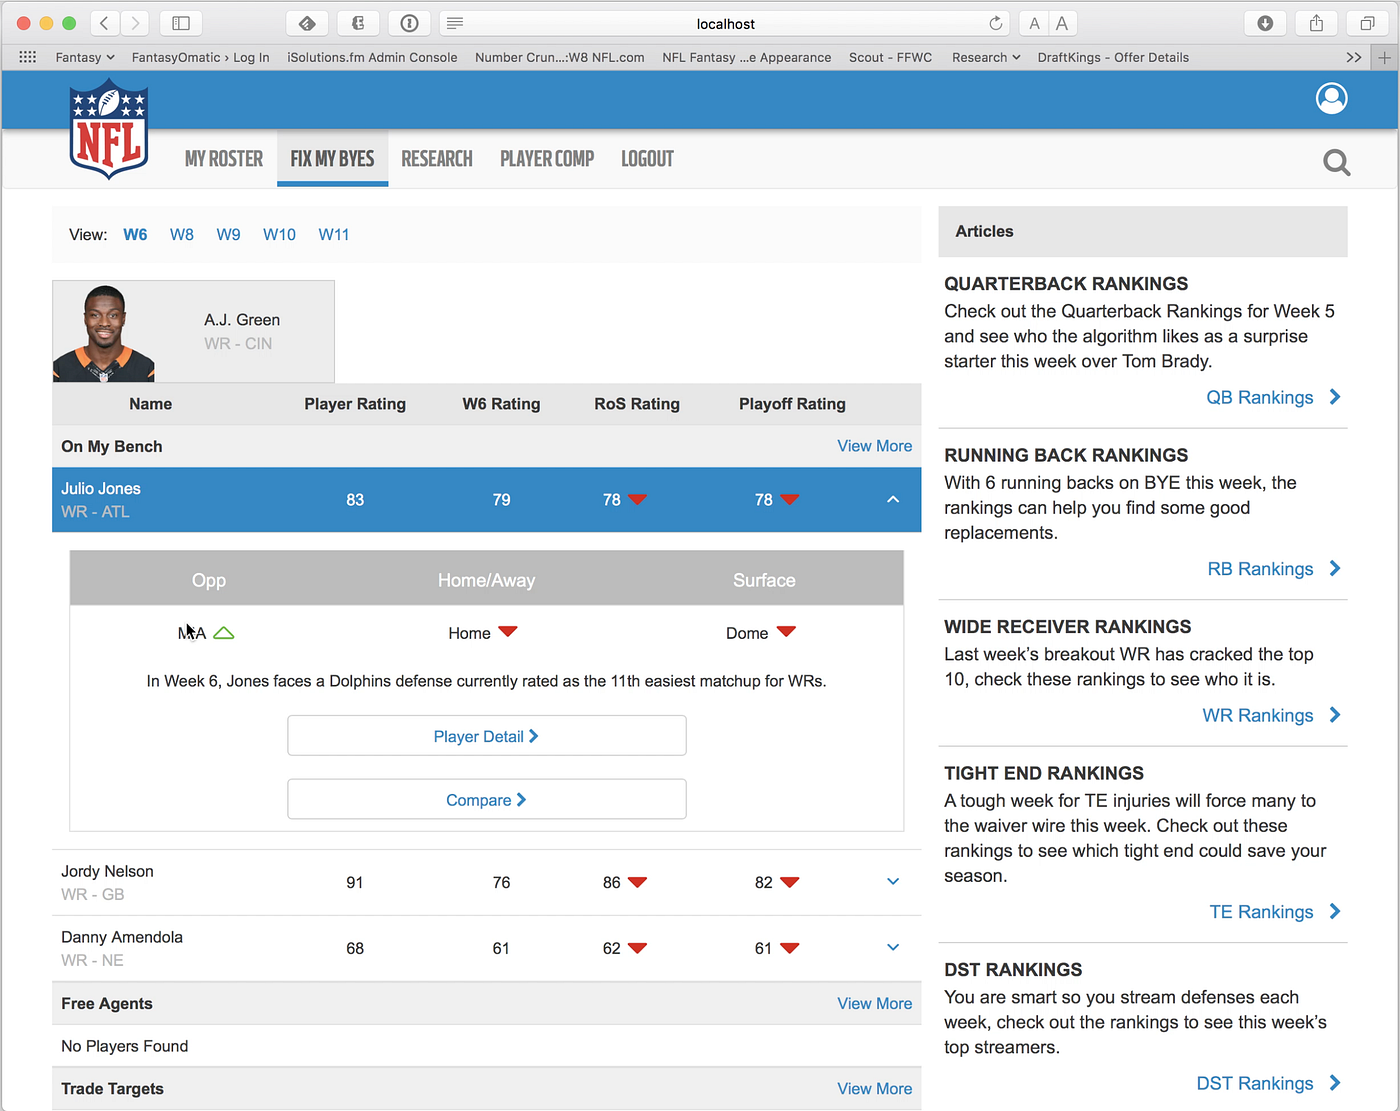Click Safari back navigation arrow

click(104, 23)
